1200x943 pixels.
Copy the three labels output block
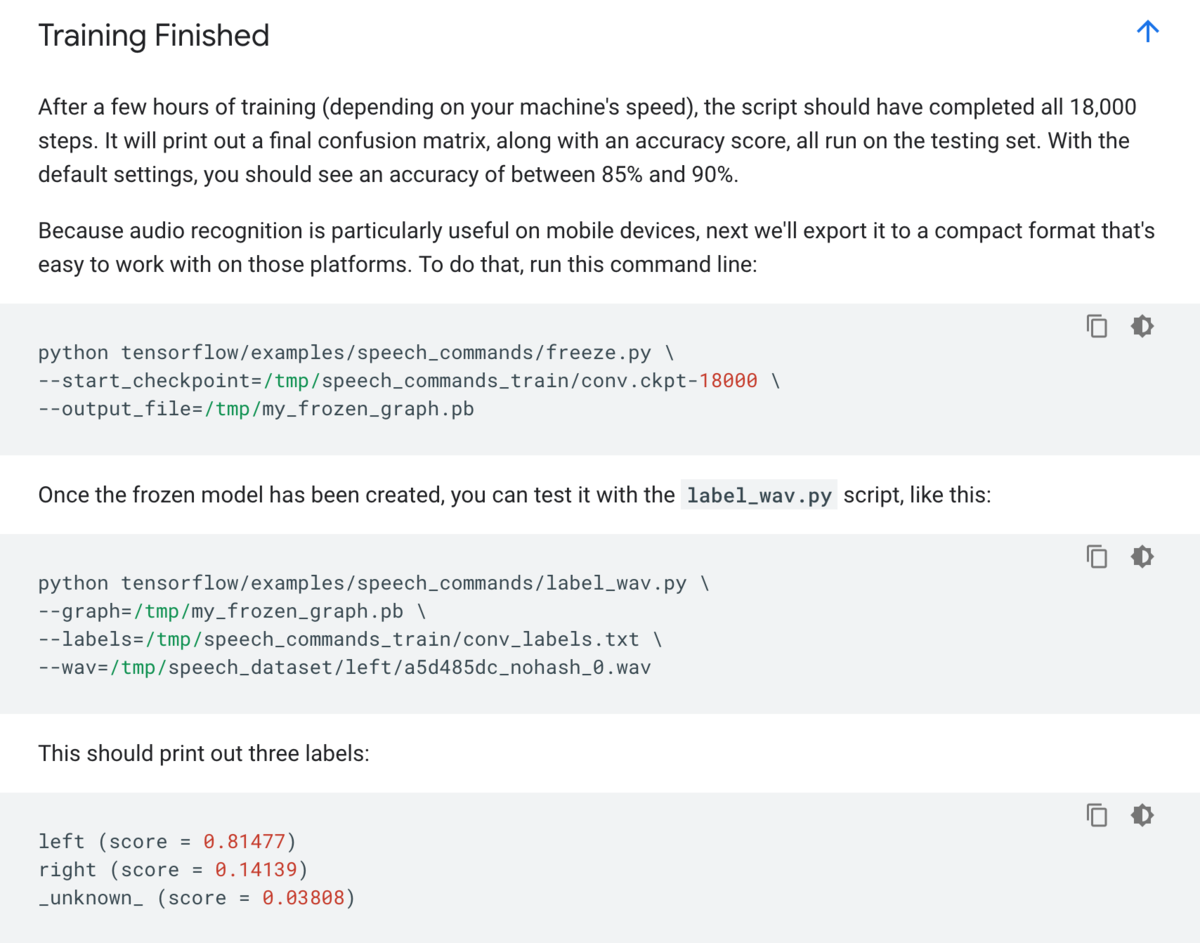click(1097, 816)
